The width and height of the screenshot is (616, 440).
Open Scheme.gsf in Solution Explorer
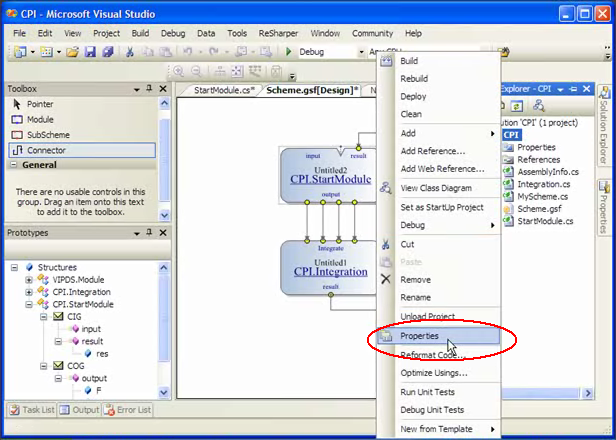pyautogui.click(x=538, y=209)
